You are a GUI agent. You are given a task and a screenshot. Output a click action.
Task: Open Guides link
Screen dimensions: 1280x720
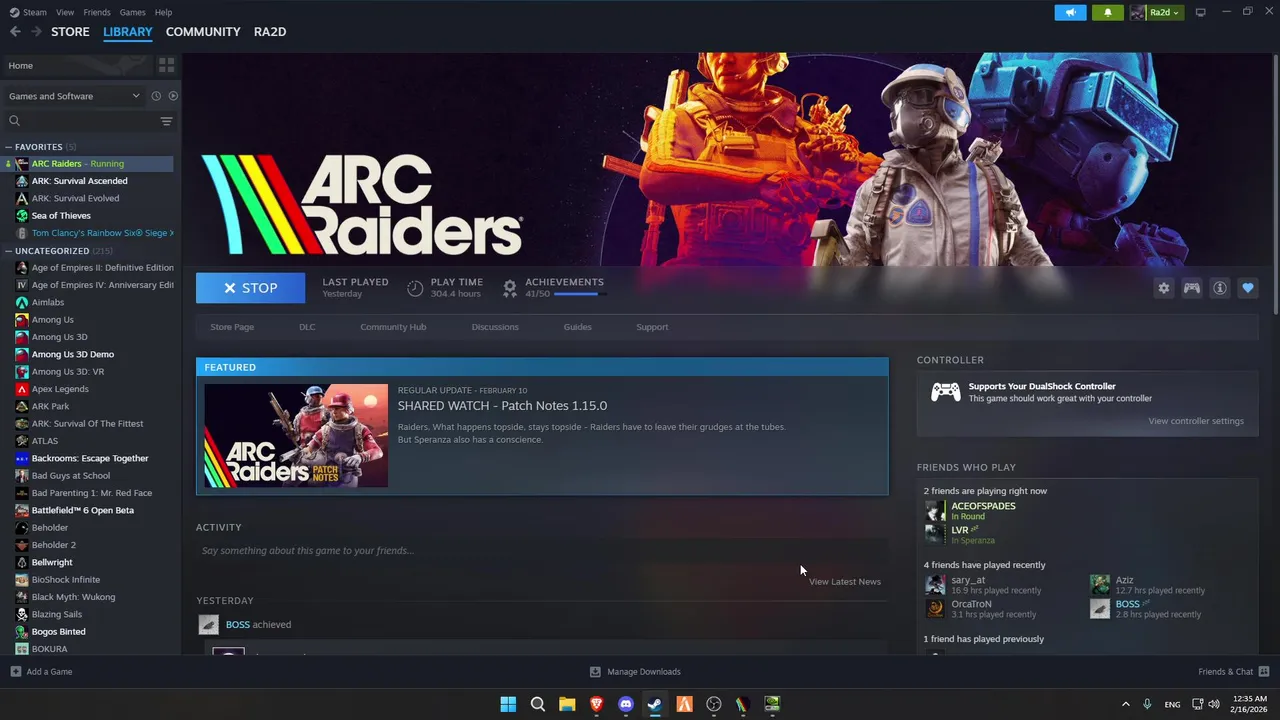(577, 327)
